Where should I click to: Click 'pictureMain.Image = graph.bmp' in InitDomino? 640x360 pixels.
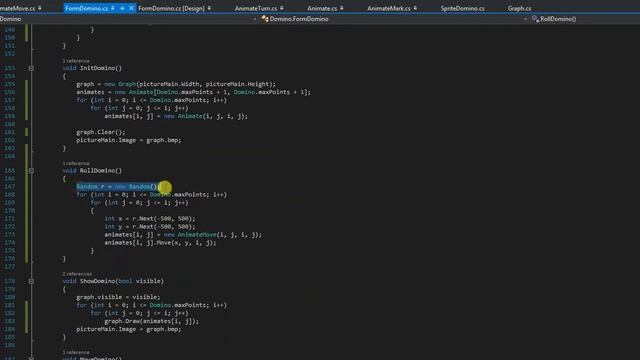pyautogui.click(x=129, y=140)
